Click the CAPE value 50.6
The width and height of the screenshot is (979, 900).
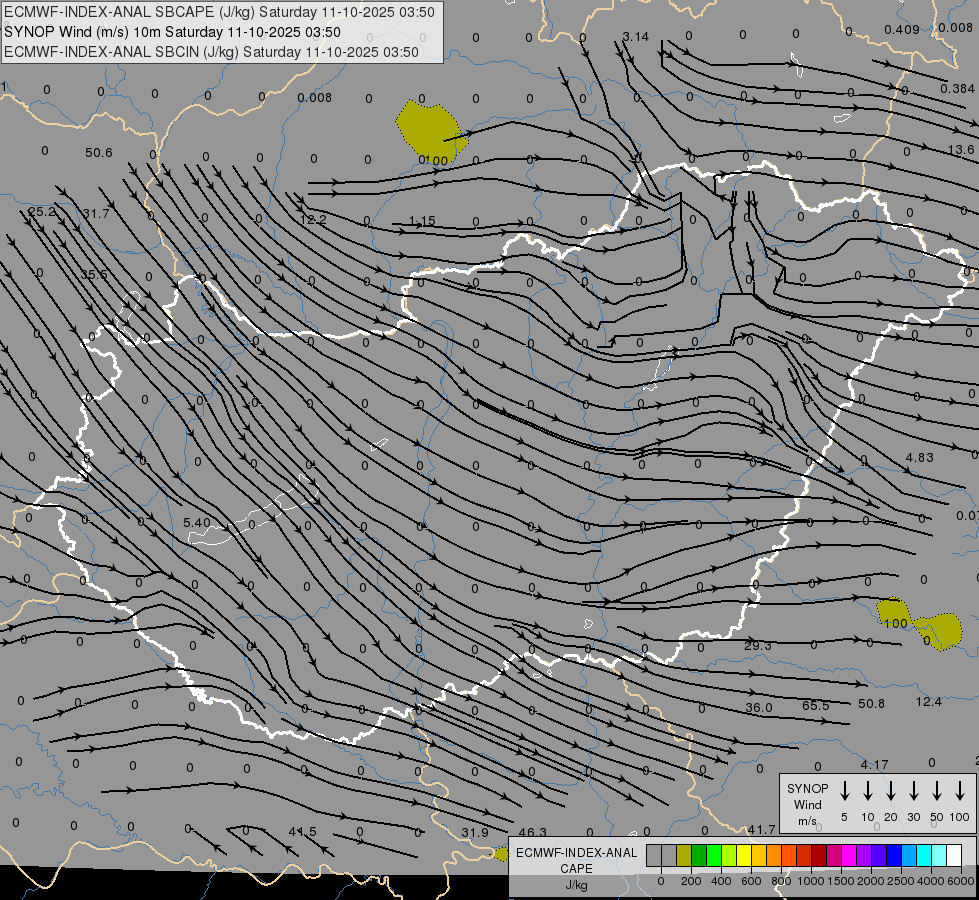click(99, 152)
